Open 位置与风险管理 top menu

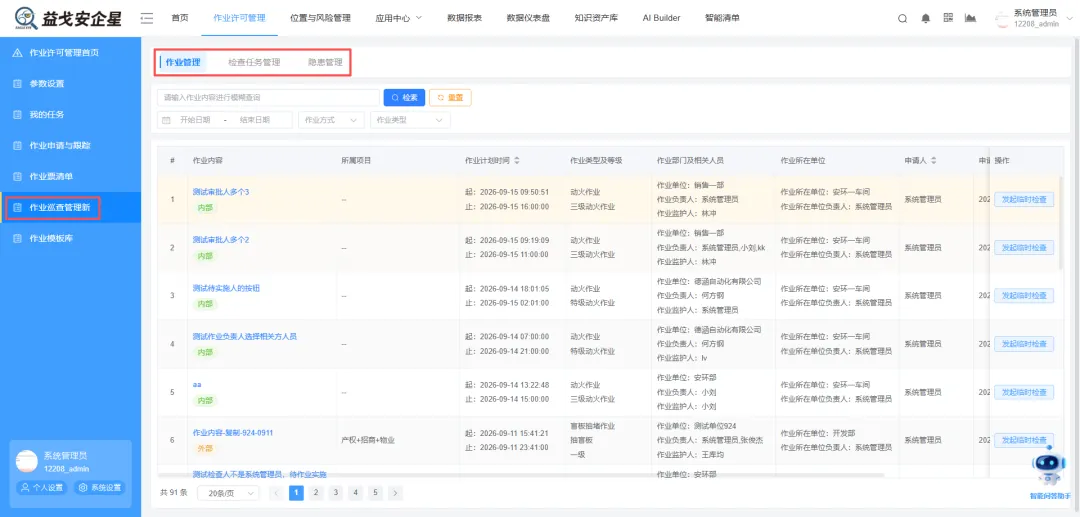pos(320,18)
